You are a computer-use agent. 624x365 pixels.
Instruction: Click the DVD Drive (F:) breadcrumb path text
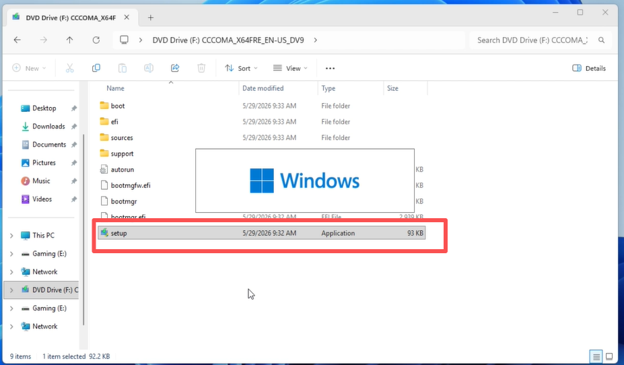coord(228,40)
